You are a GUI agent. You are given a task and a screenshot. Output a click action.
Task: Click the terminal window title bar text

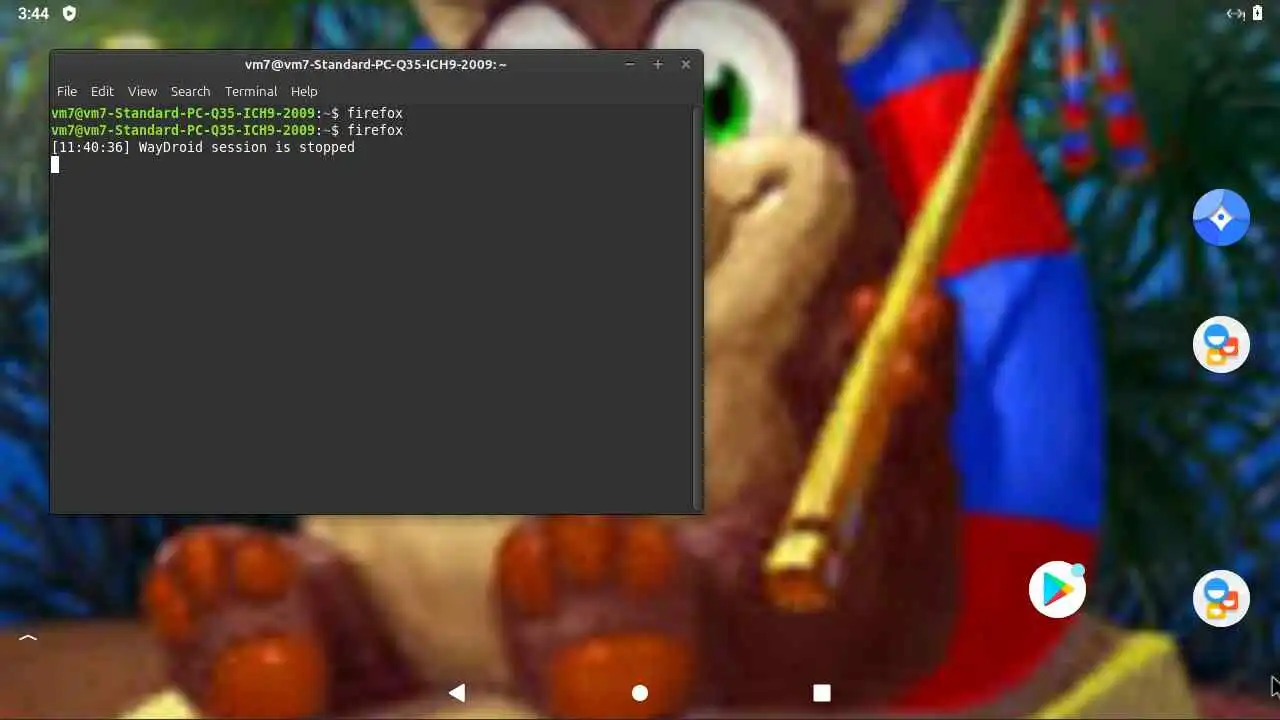[x=376, y=64]
